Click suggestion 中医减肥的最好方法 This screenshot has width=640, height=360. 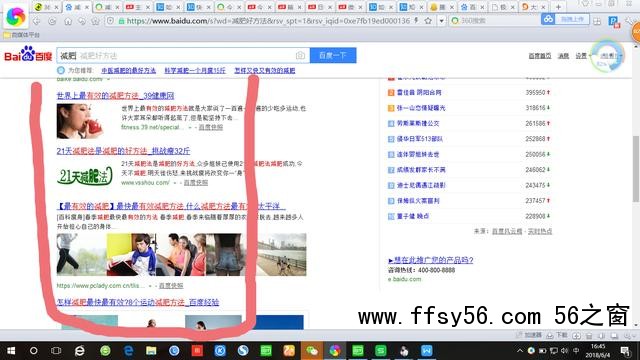[129, 71]
